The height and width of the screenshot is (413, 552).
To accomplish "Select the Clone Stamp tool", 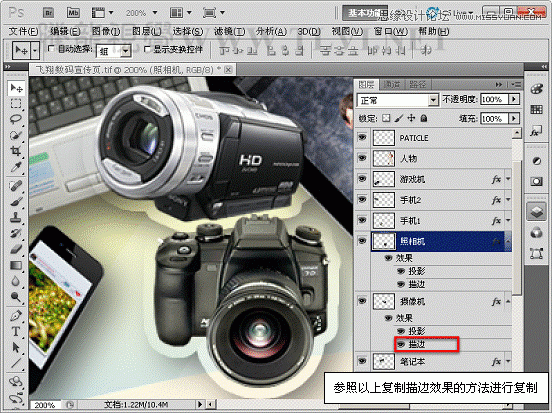I will point(16,217).
